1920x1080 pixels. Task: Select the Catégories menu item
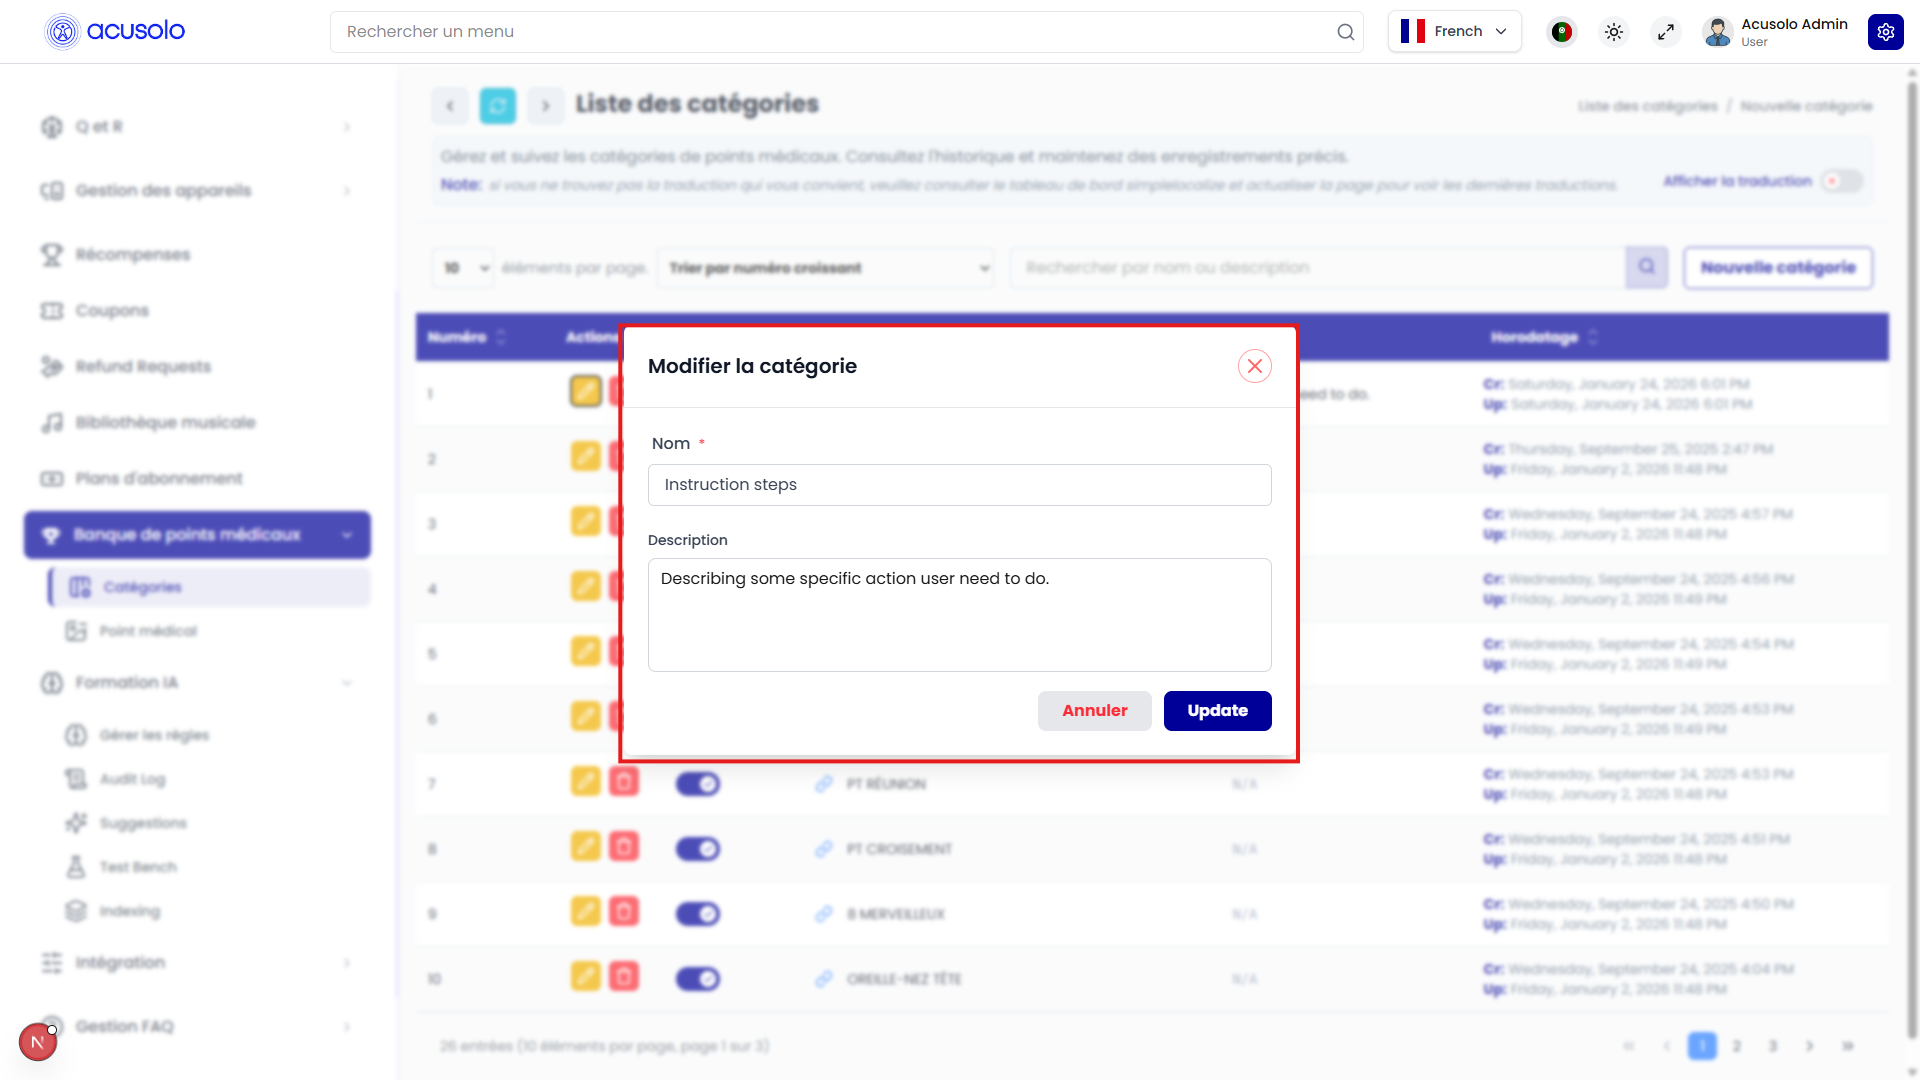pos(142,587)
